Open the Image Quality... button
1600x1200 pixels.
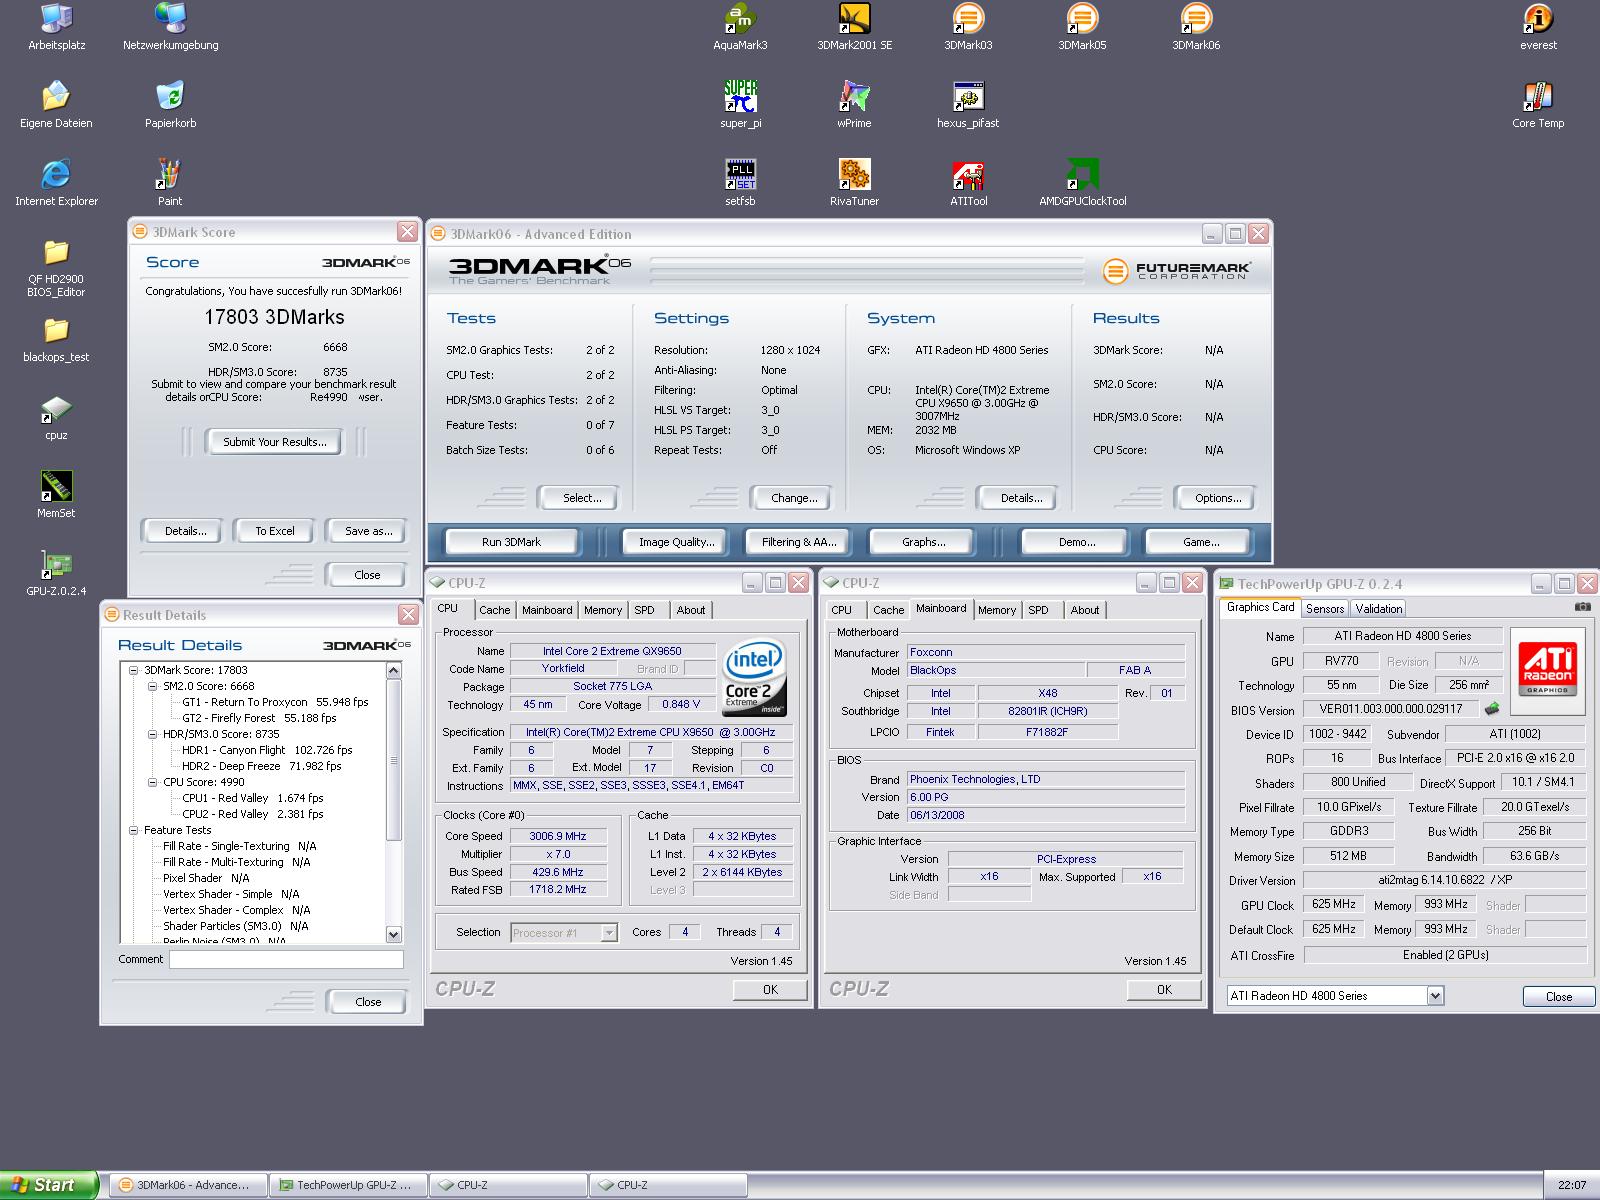[677, 542]
